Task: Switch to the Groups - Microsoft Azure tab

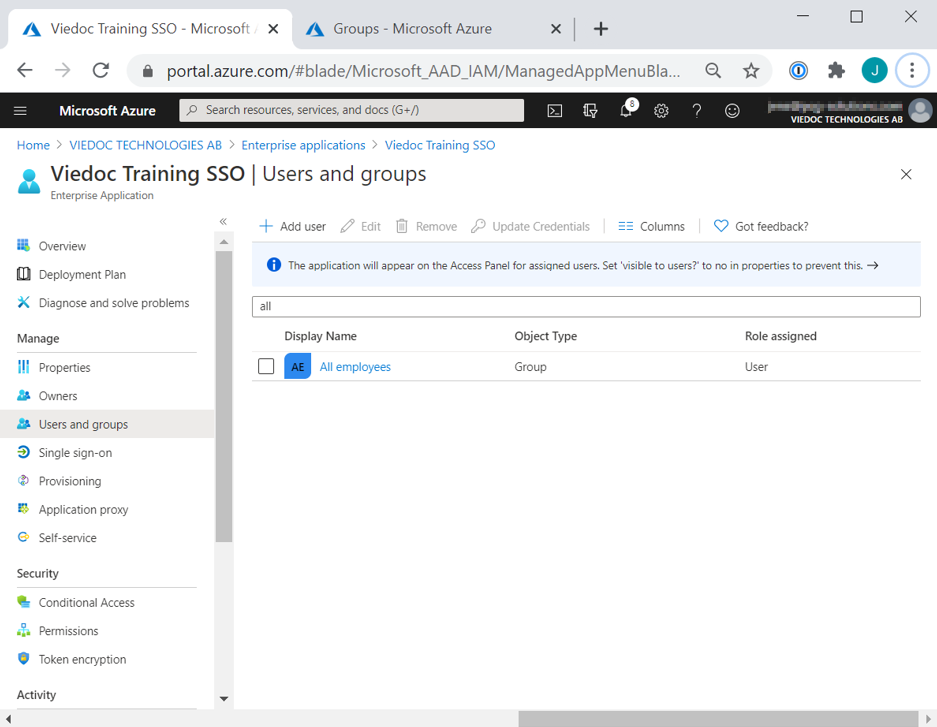Action: (412, 29)
